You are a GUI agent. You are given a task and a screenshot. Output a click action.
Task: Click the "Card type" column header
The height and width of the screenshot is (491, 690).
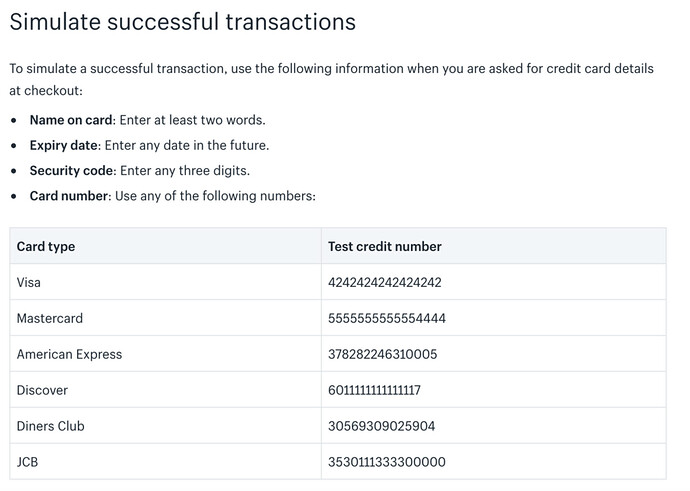pos(46,246)
